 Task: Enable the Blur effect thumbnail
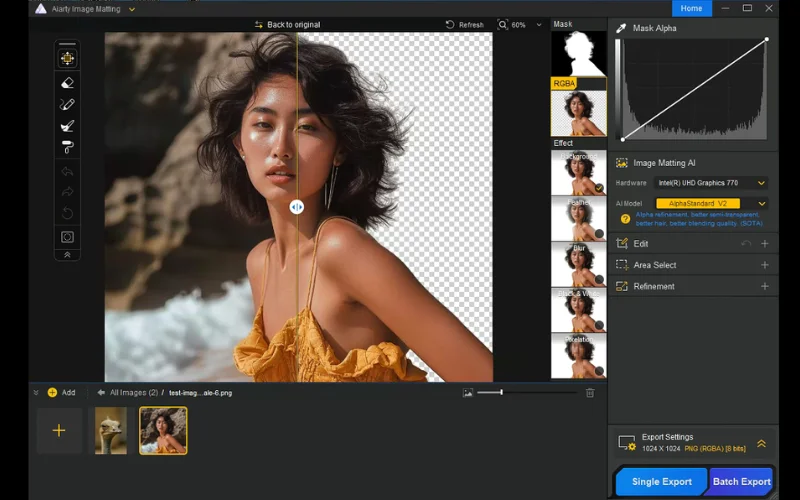[x=578, y=264]
